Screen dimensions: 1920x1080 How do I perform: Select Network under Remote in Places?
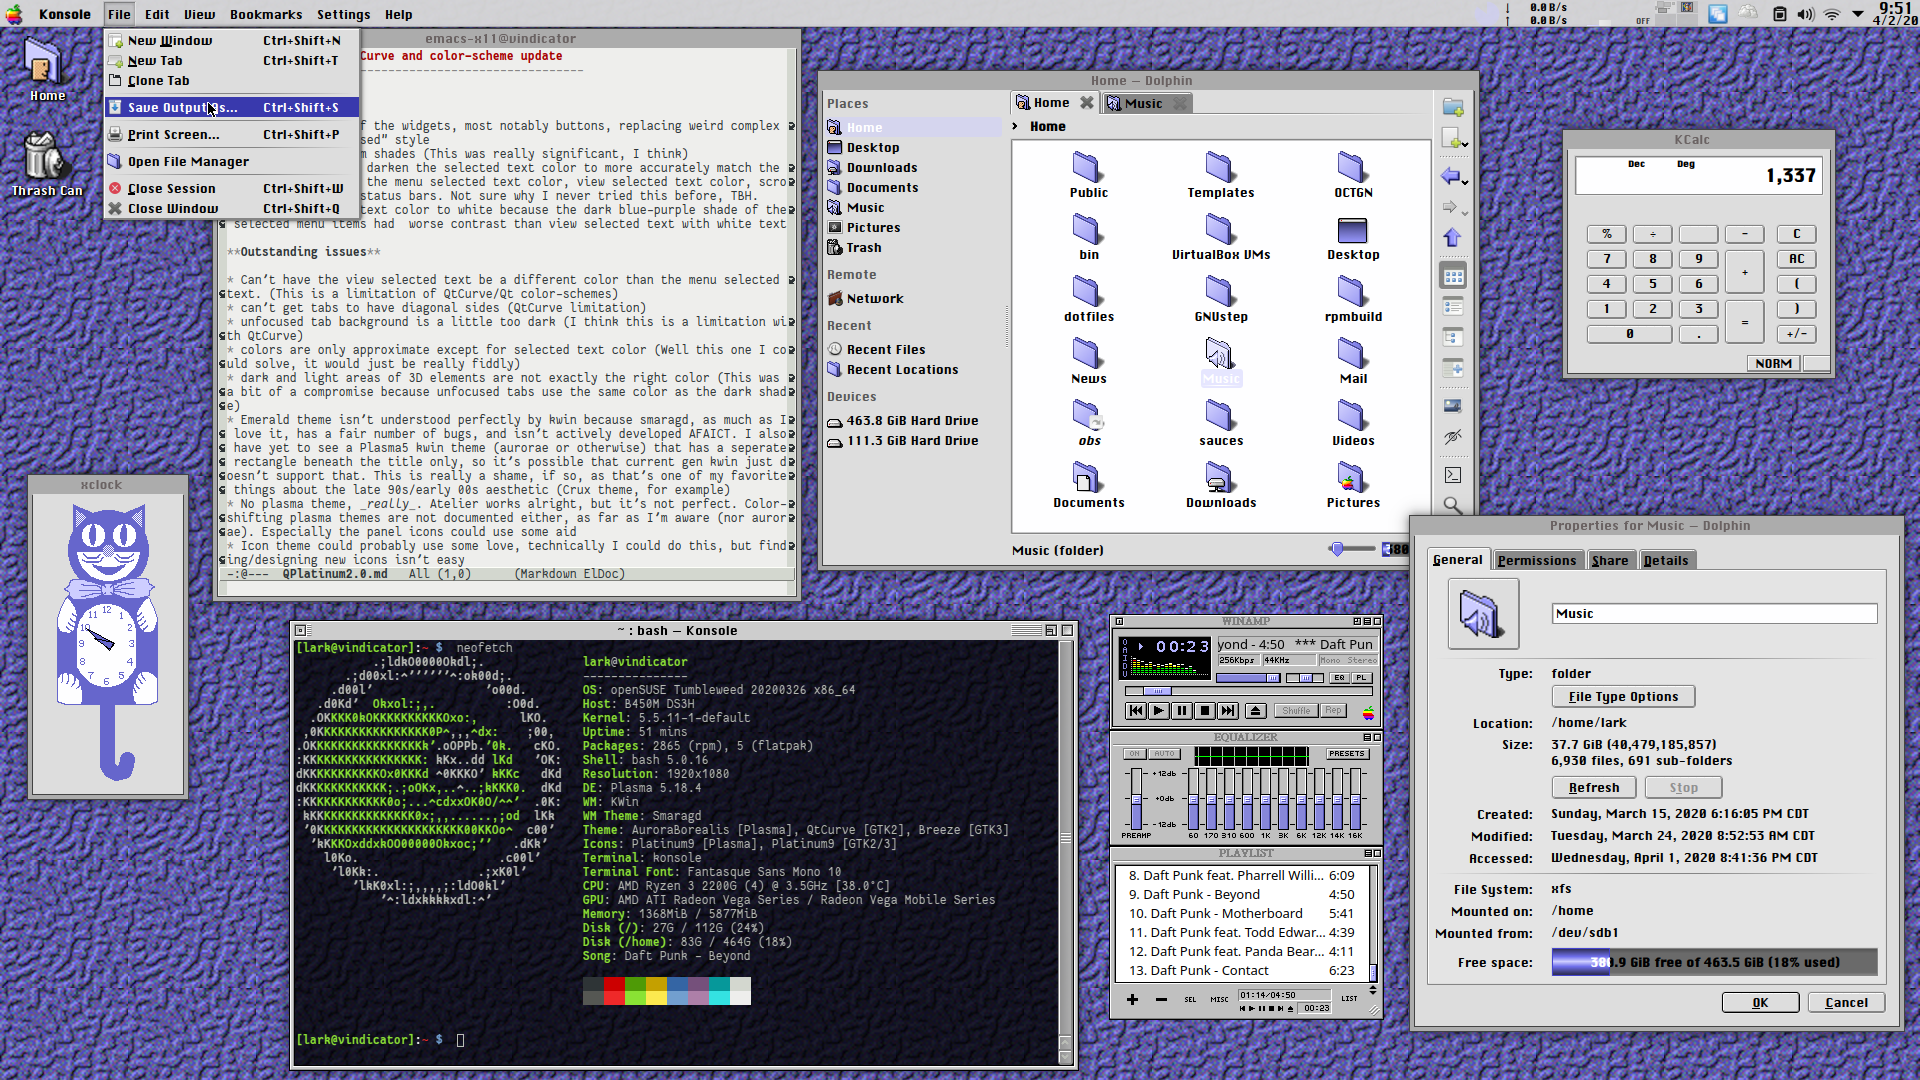coord(874,299)
